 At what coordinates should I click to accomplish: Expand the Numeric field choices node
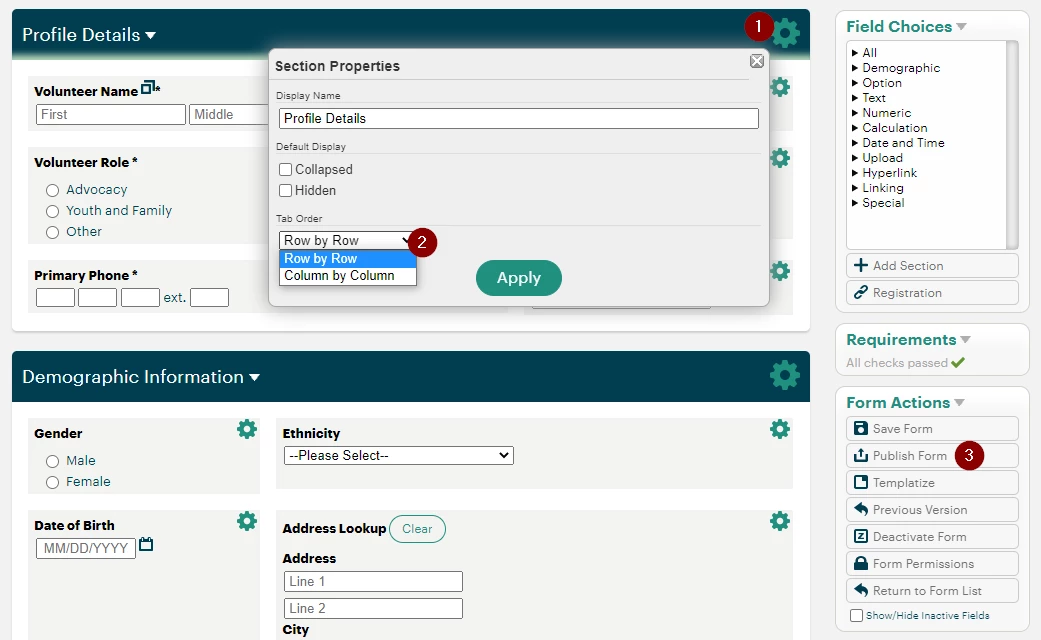[855, 113]
